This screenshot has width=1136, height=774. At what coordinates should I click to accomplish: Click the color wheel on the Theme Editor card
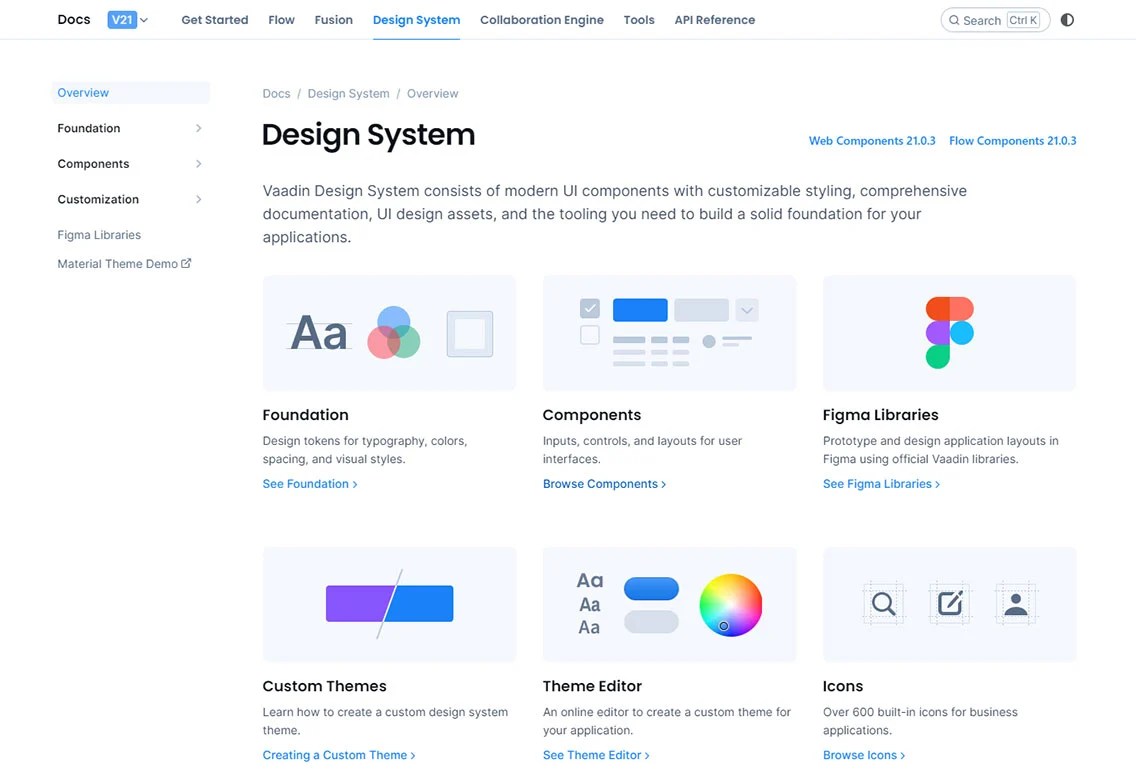(x=730, y=604)
